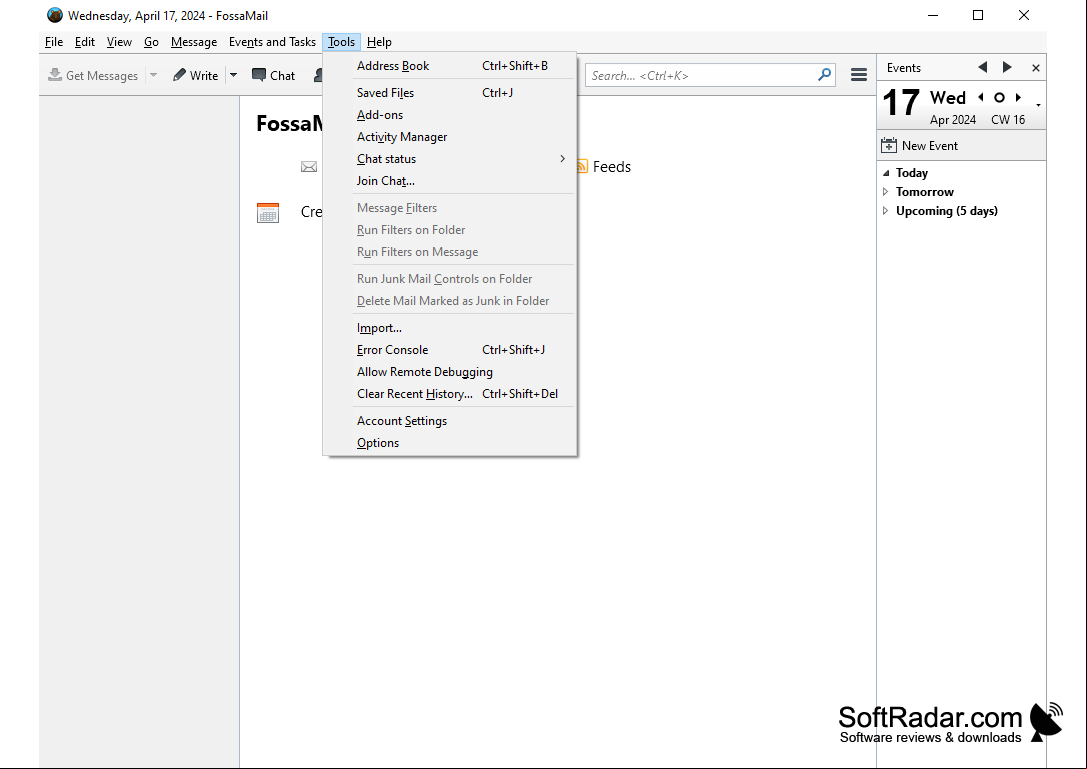
Task: Click the Write pencil icon
Action: click(180, 75)
